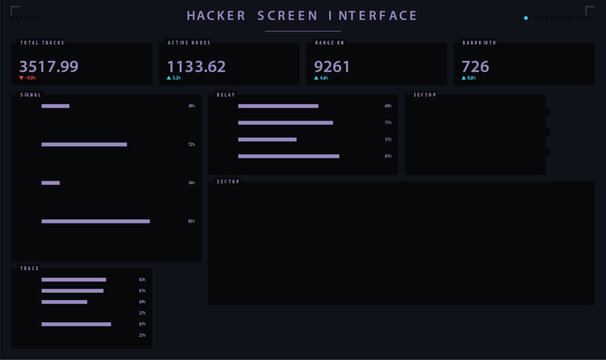Click the Range value 9261

click(x=332, y=67)
